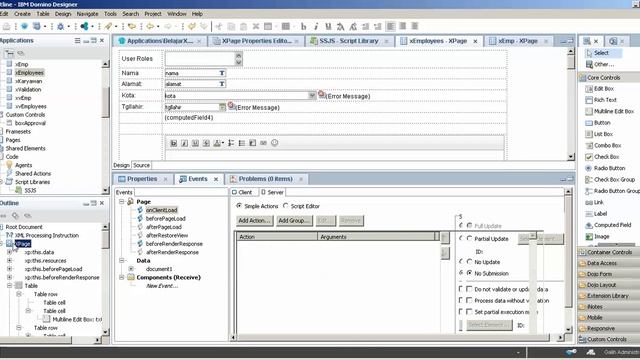Viewport: 640px width, 360px height.
Task: Expand document1 under Data events
Action: click(131, 269)
